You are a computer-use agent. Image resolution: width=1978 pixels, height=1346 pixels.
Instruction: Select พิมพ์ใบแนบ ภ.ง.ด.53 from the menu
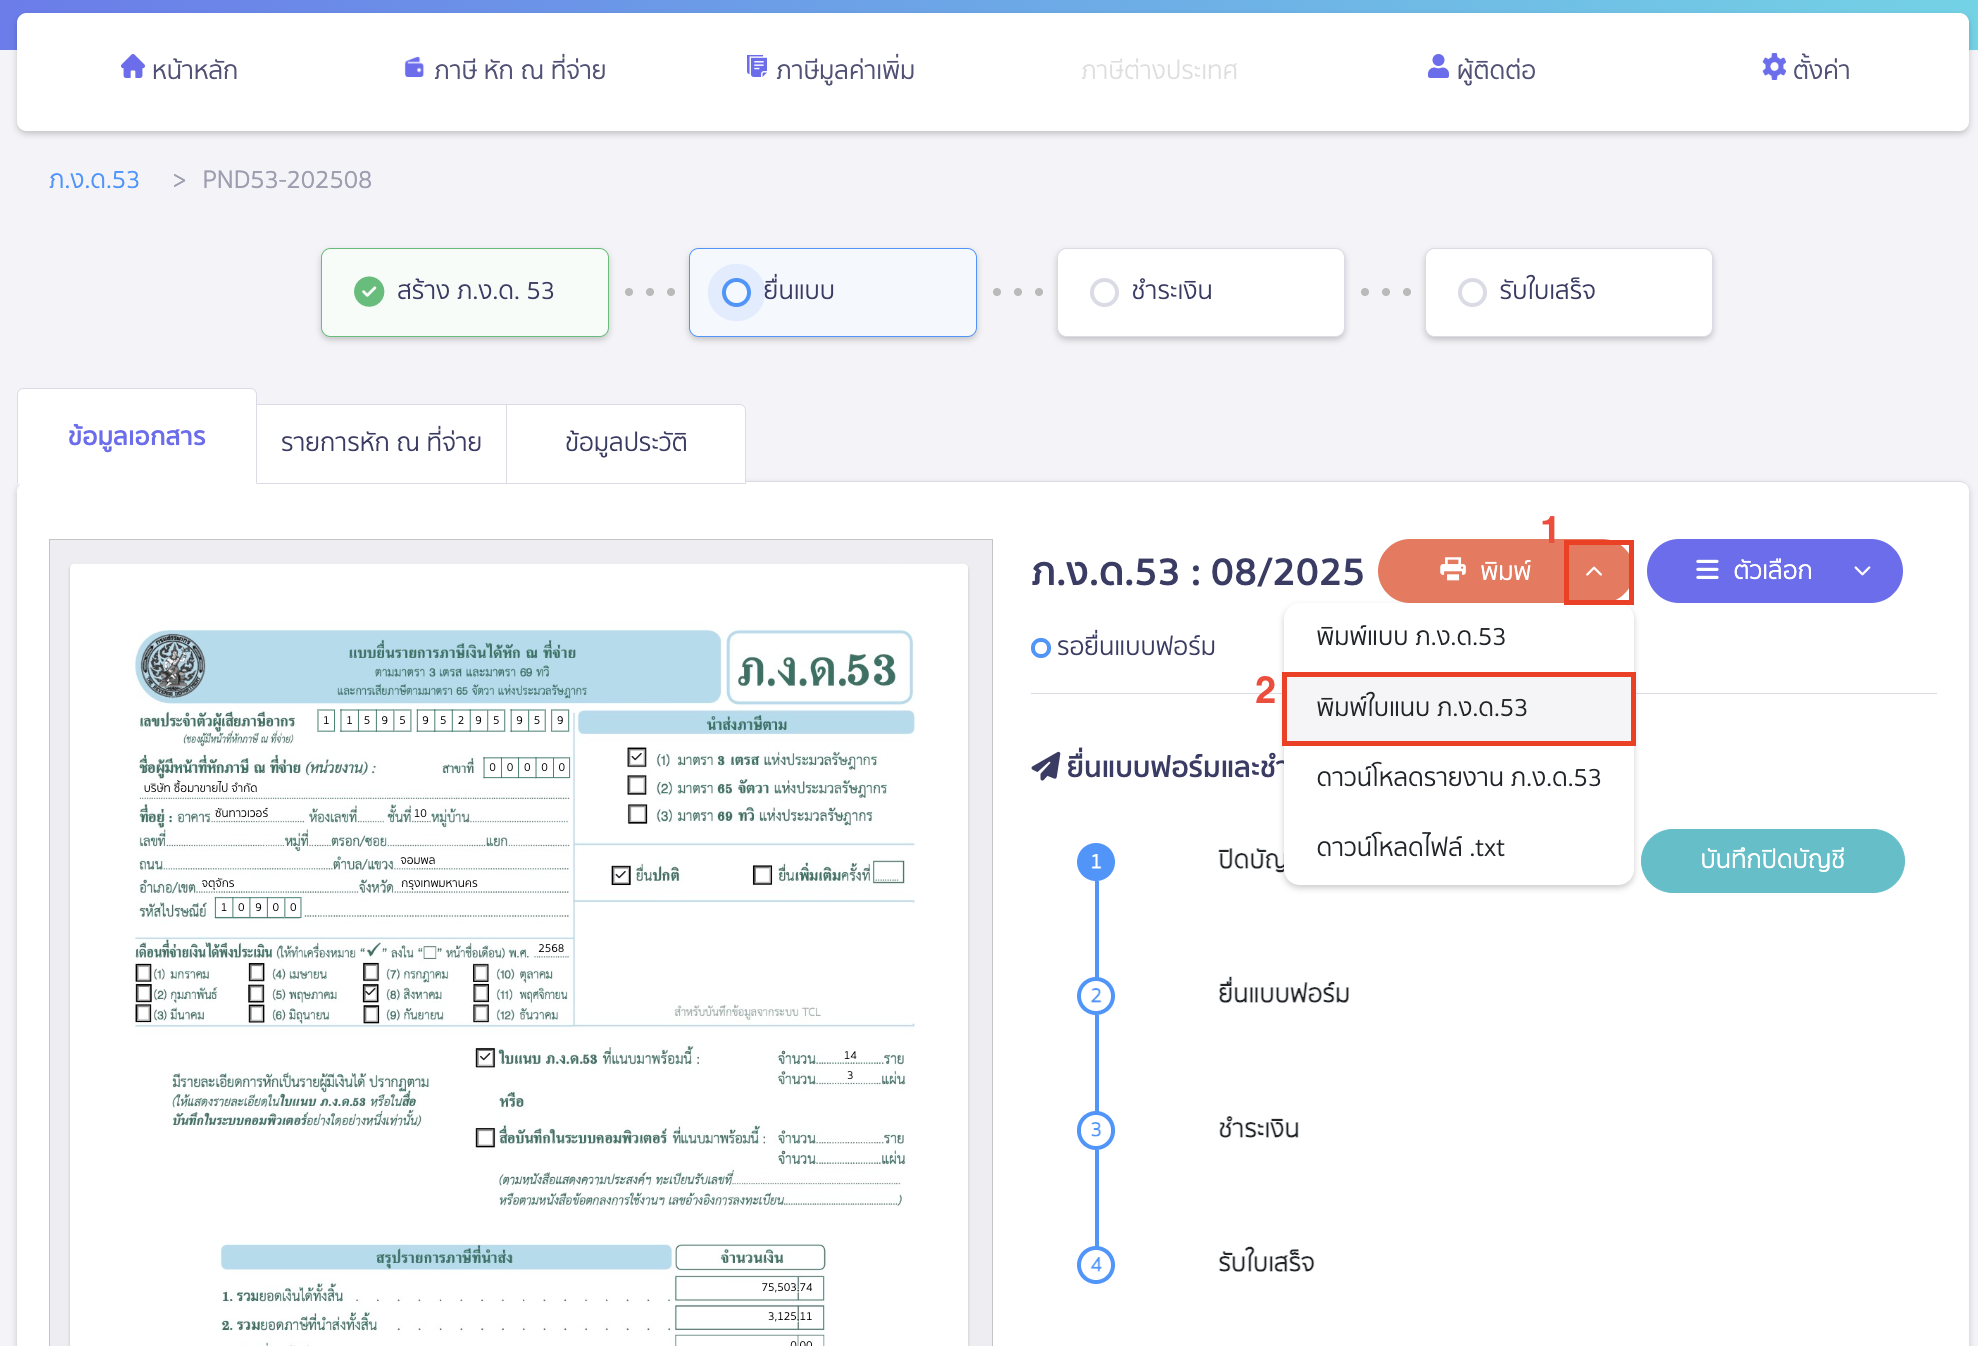[x=1421, y=708]
